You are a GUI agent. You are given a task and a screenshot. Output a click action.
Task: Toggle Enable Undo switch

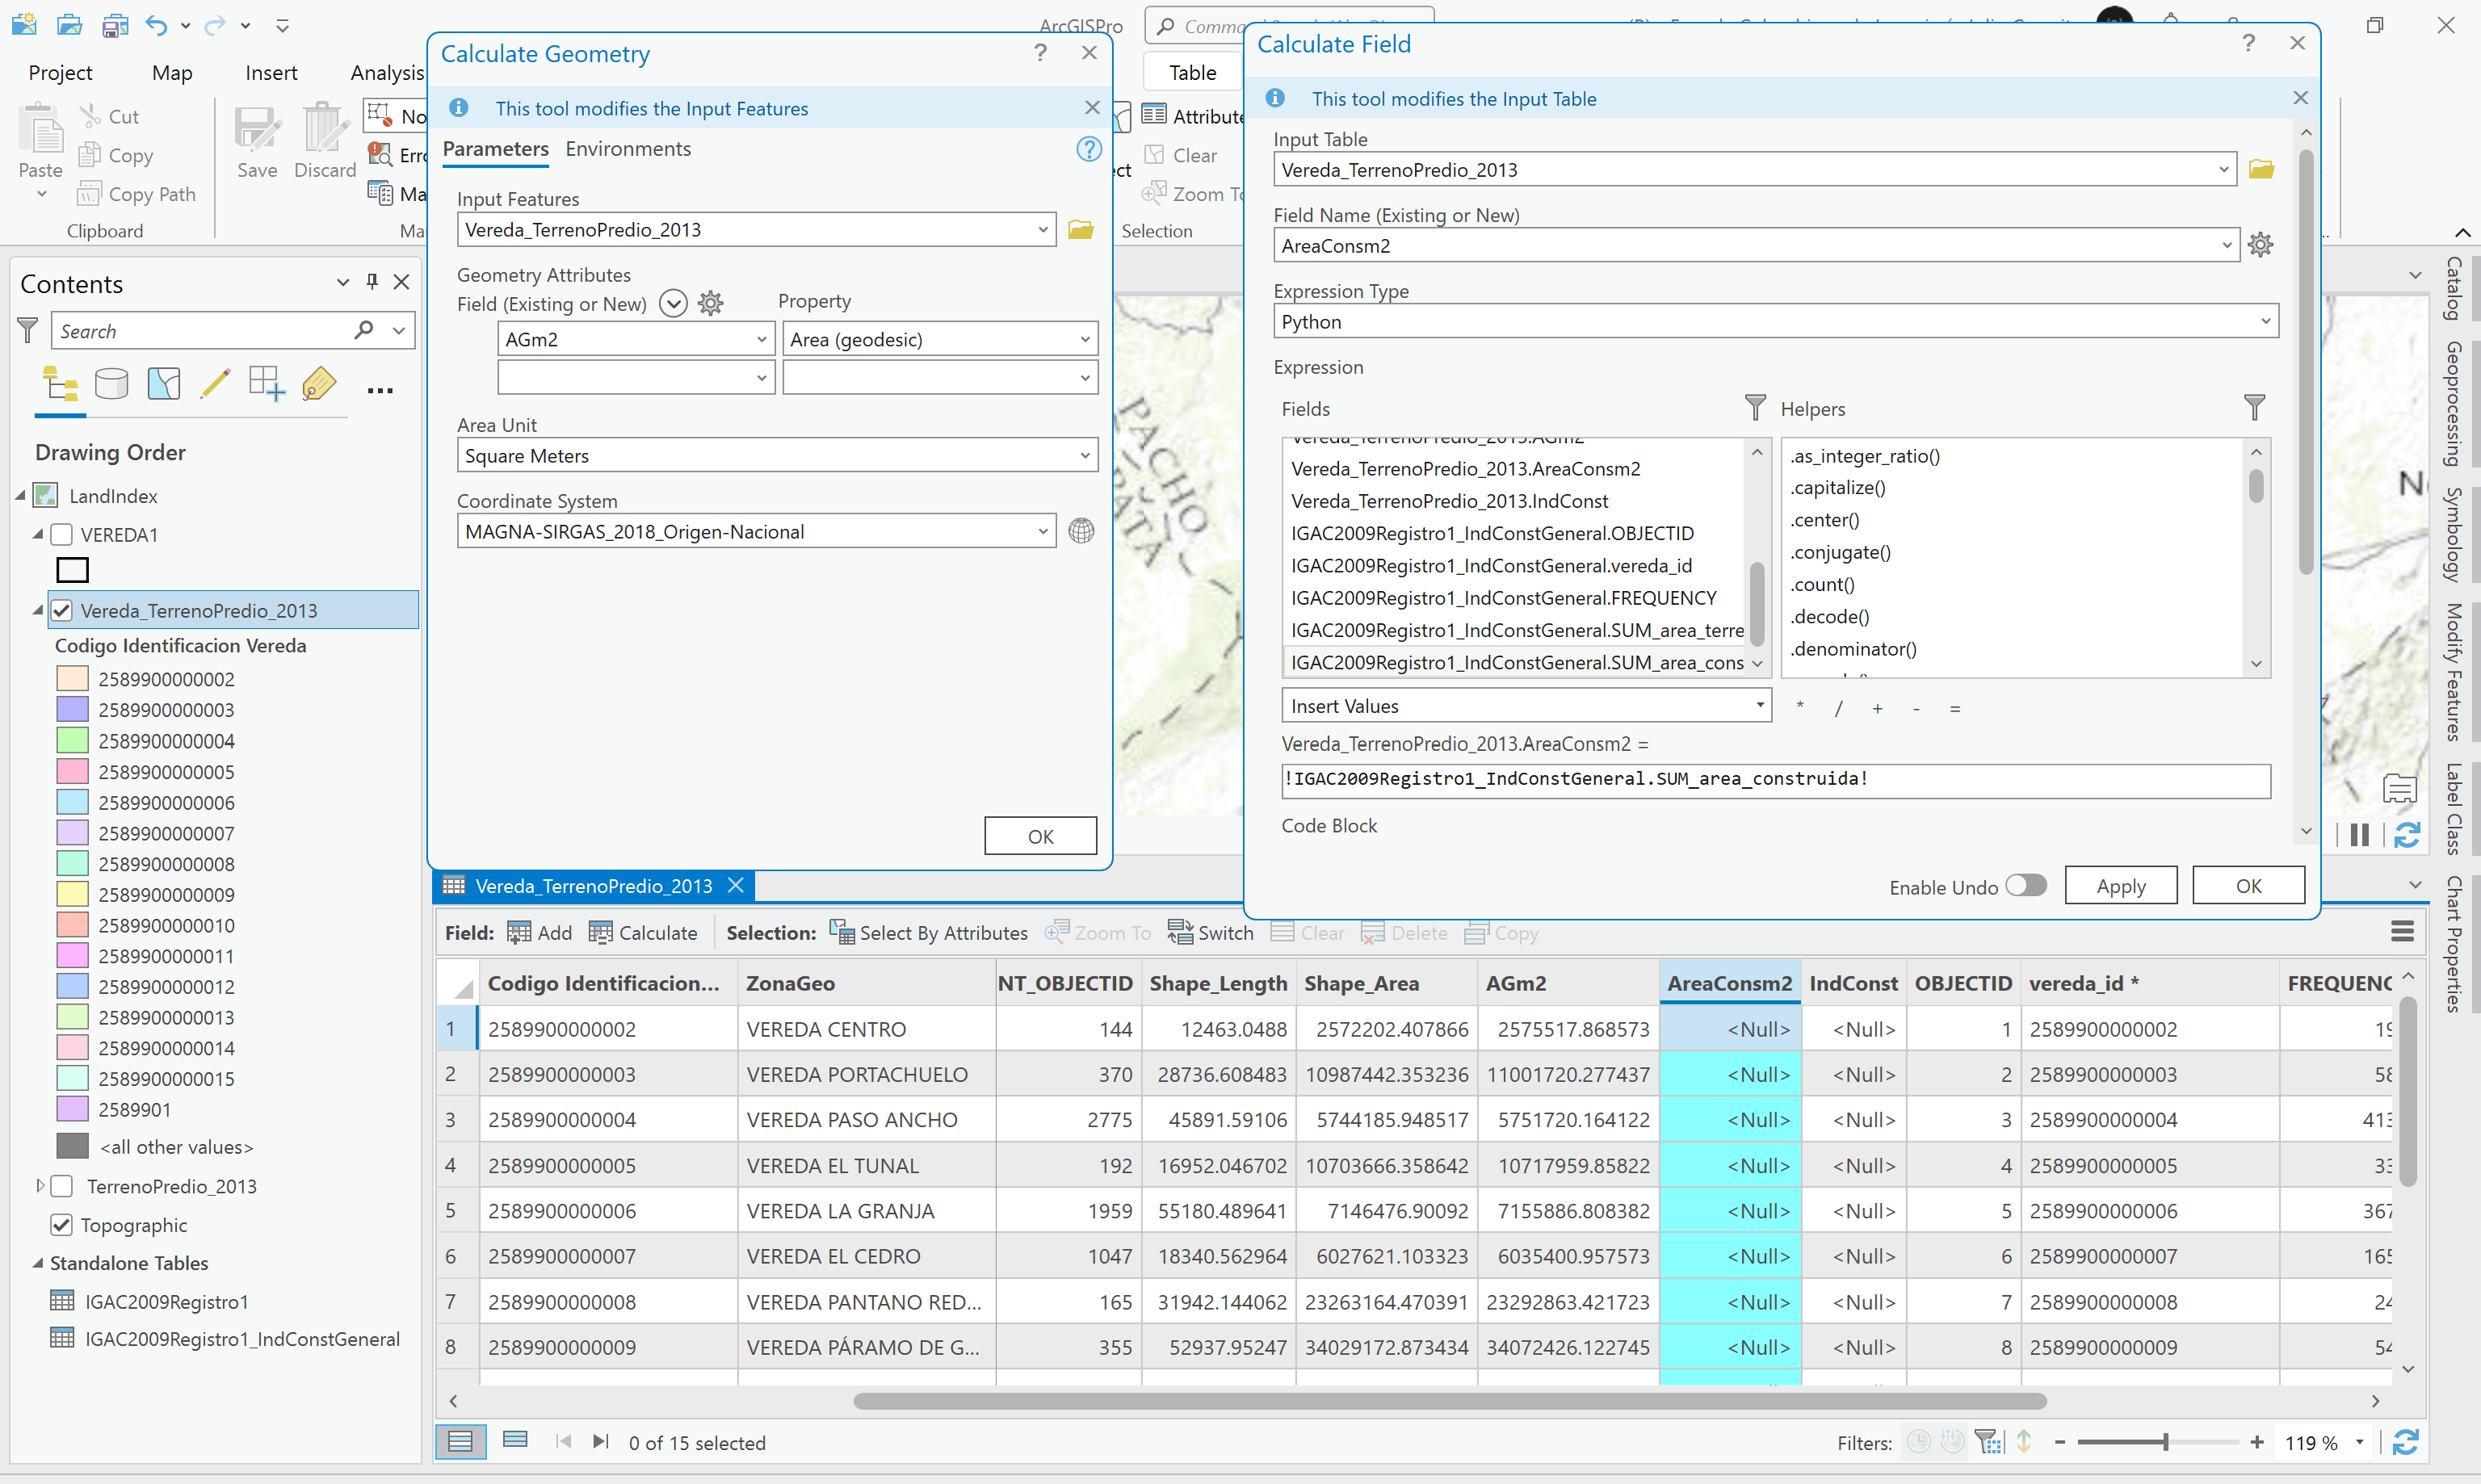click(2026, 886)
